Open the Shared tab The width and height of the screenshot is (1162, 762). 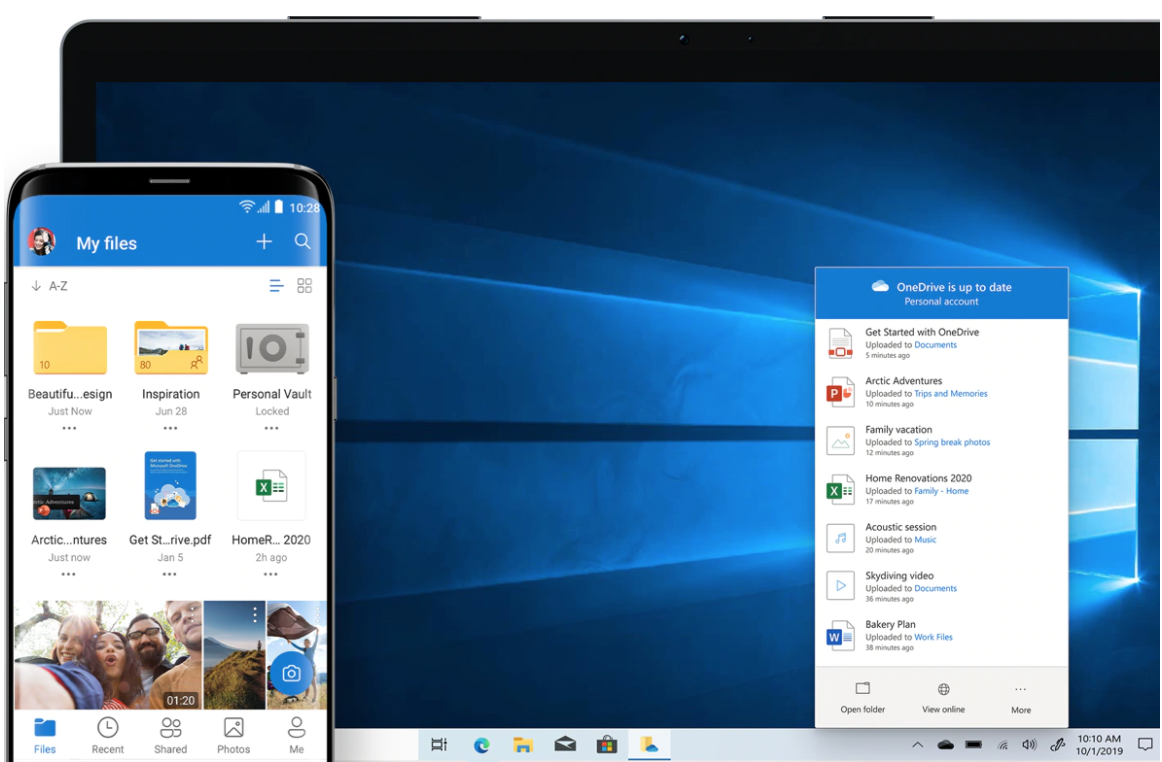click(170, 733)
